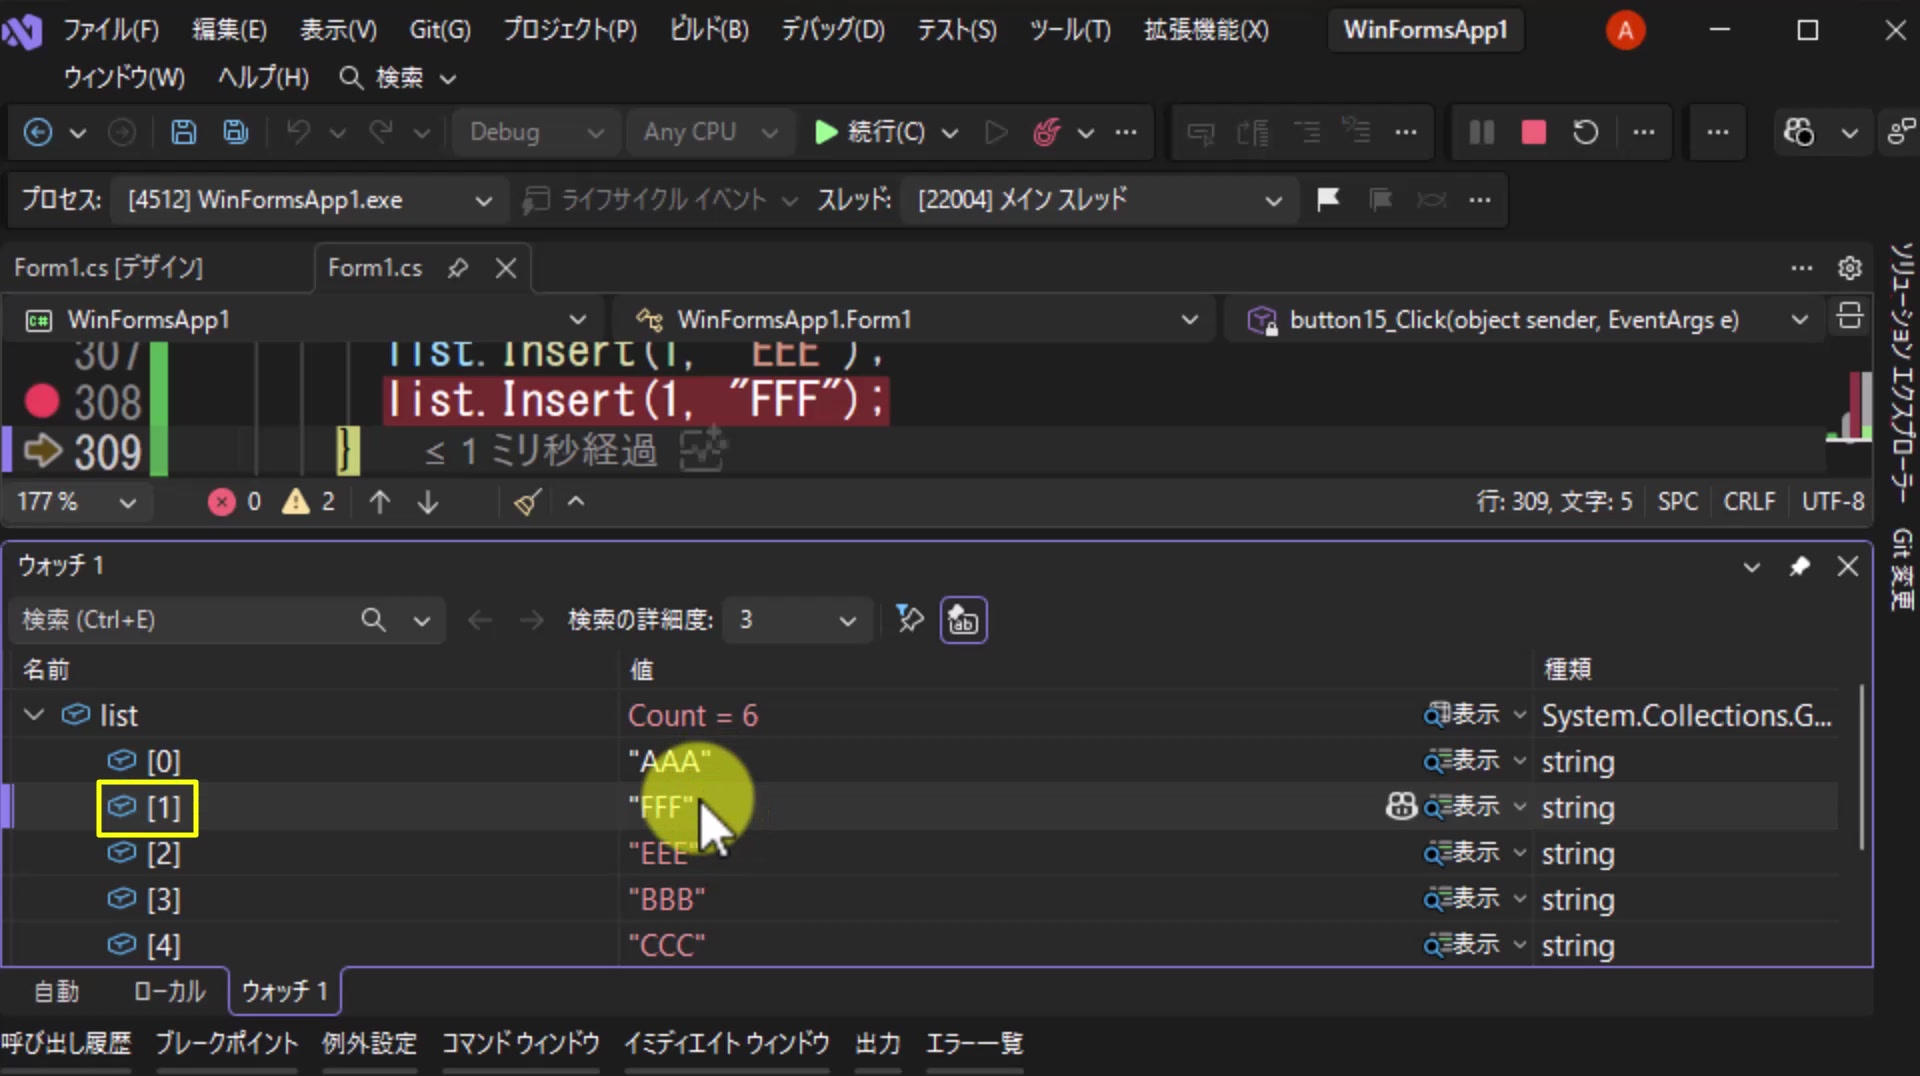The image size is (1920, 1076).
Task: Open the GitHub Copilot icon in toolbar
Action: click(x=1799, y=132)
